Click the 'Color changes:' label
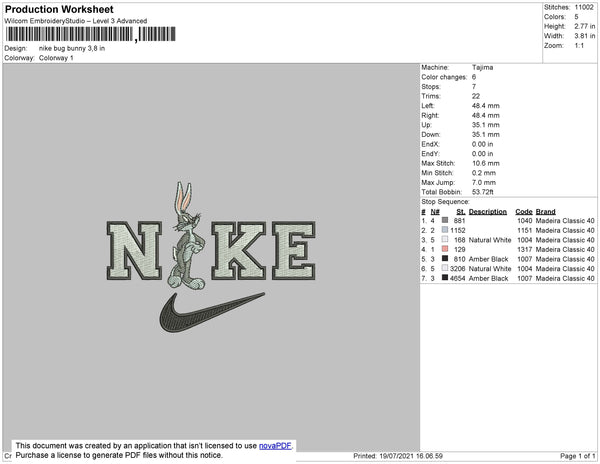600x464 pixels. pos(444,77)
